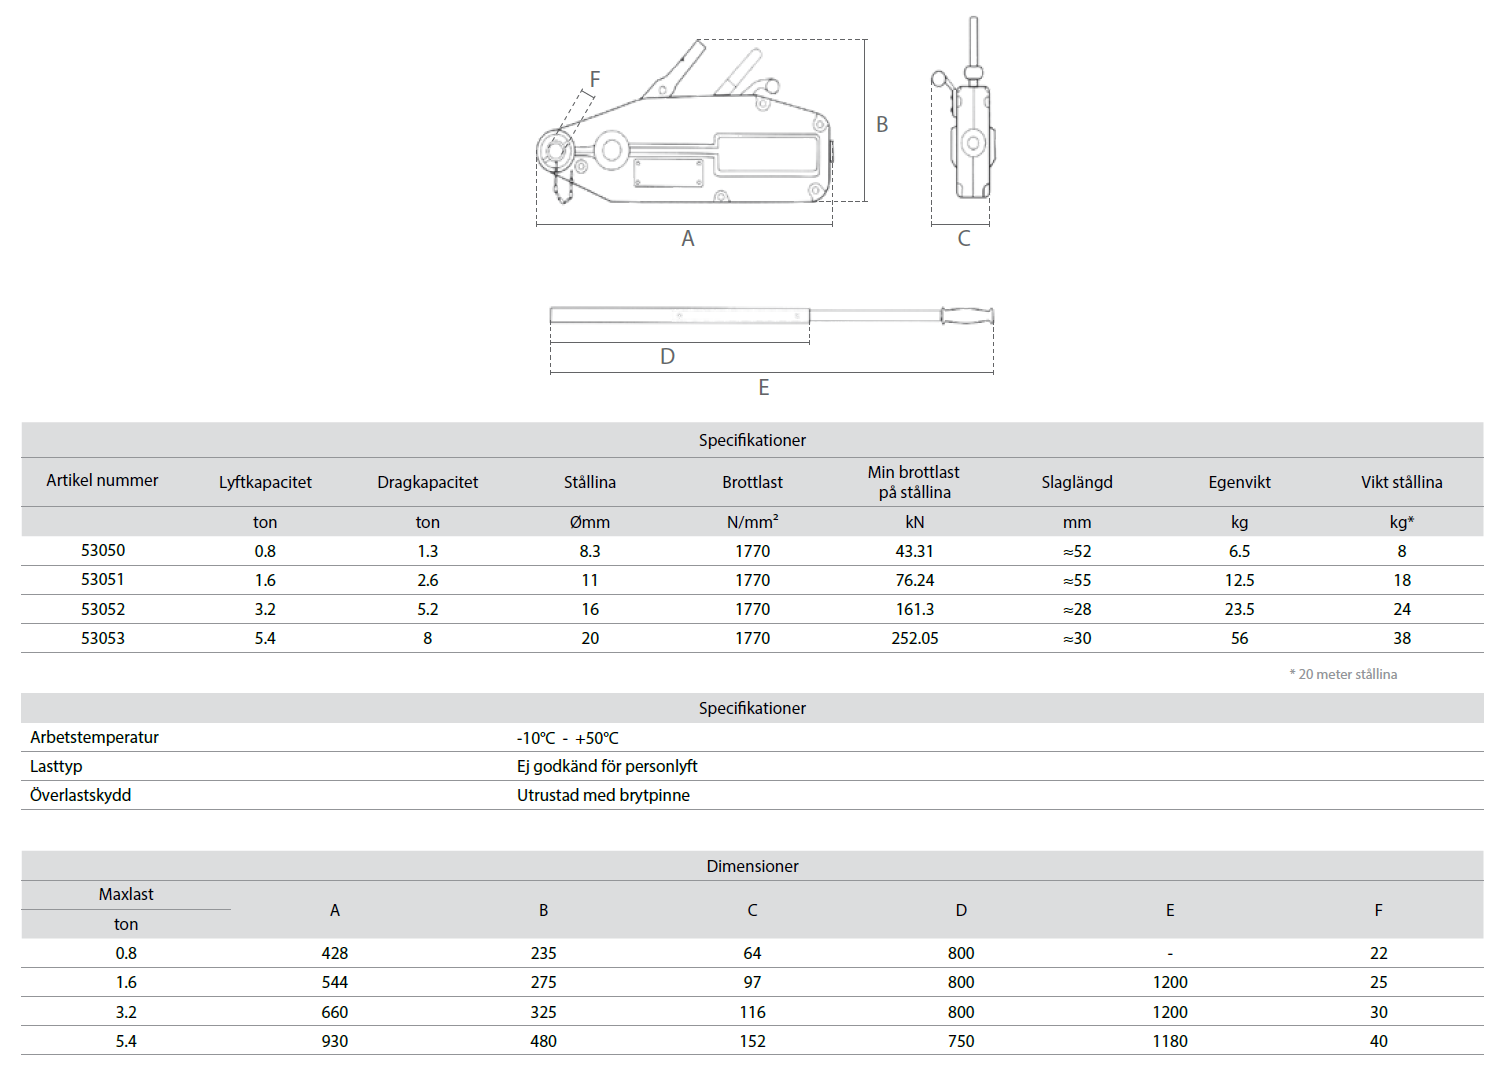Click the 56 kg weight value

pos(1240,638)
